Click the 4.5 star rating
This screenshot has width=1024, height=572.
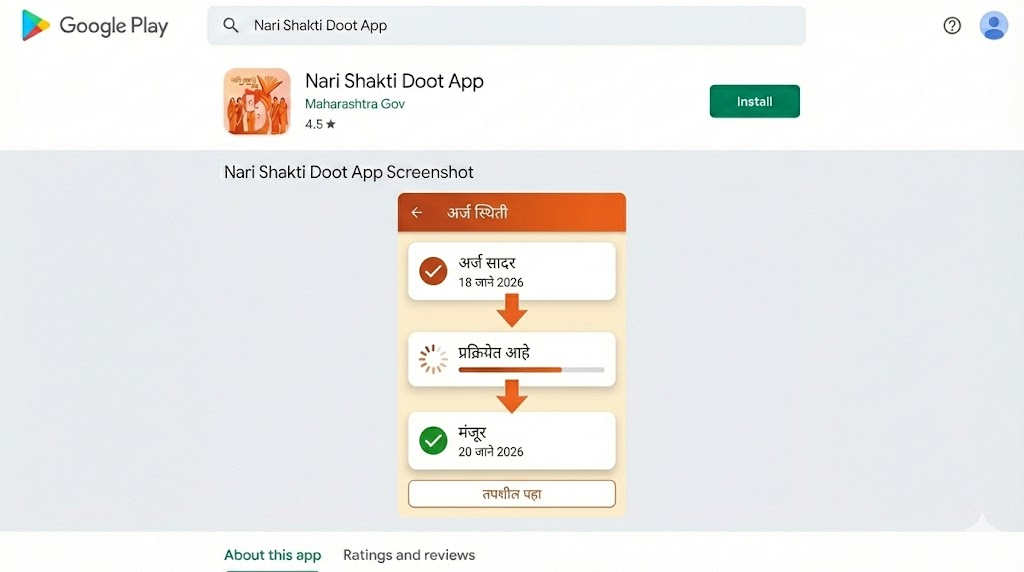pos(320,124)
